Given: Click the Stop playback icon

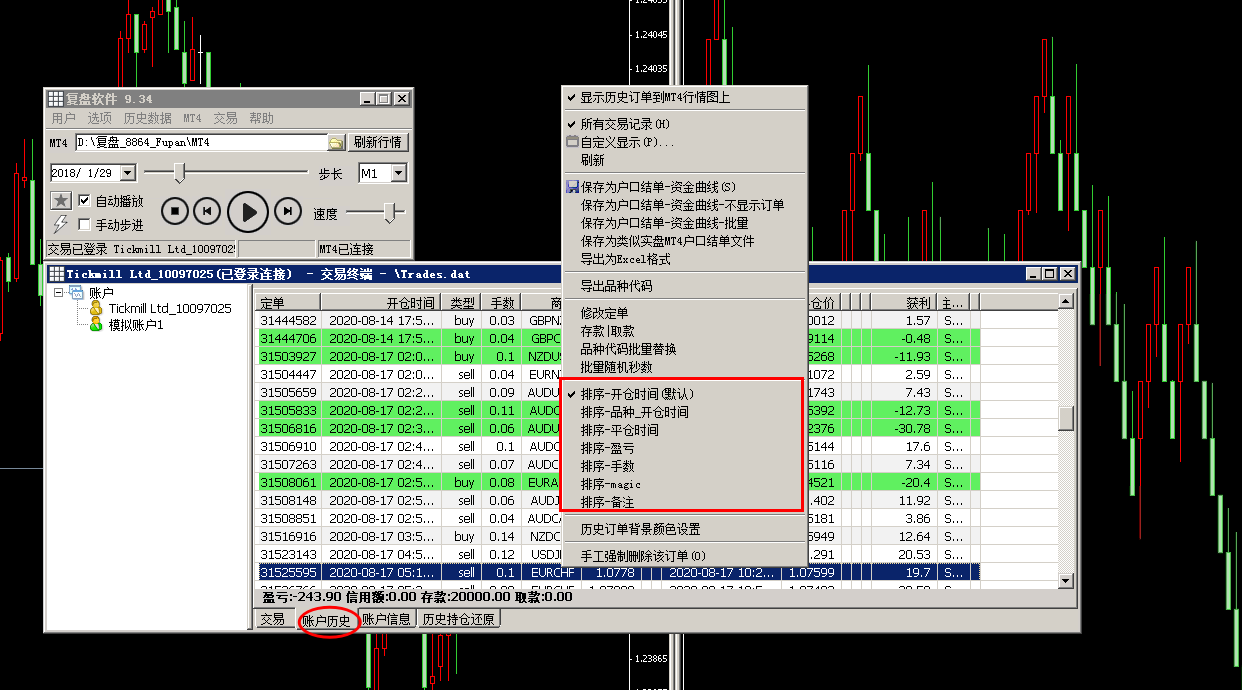Looking at the screenshot, I should point(175,211).
